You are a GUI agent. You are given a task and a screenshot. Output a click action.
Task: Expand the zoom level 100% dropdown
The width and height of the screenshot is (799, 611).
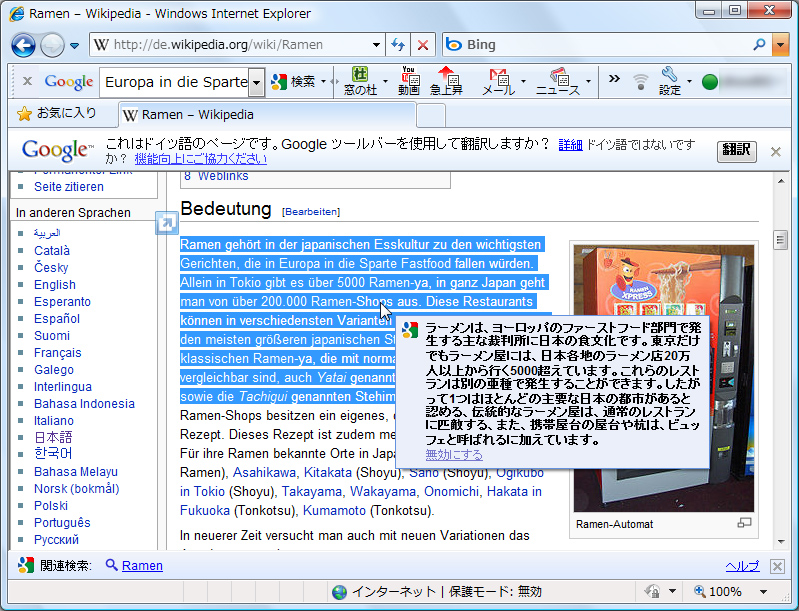click(762, 592)
